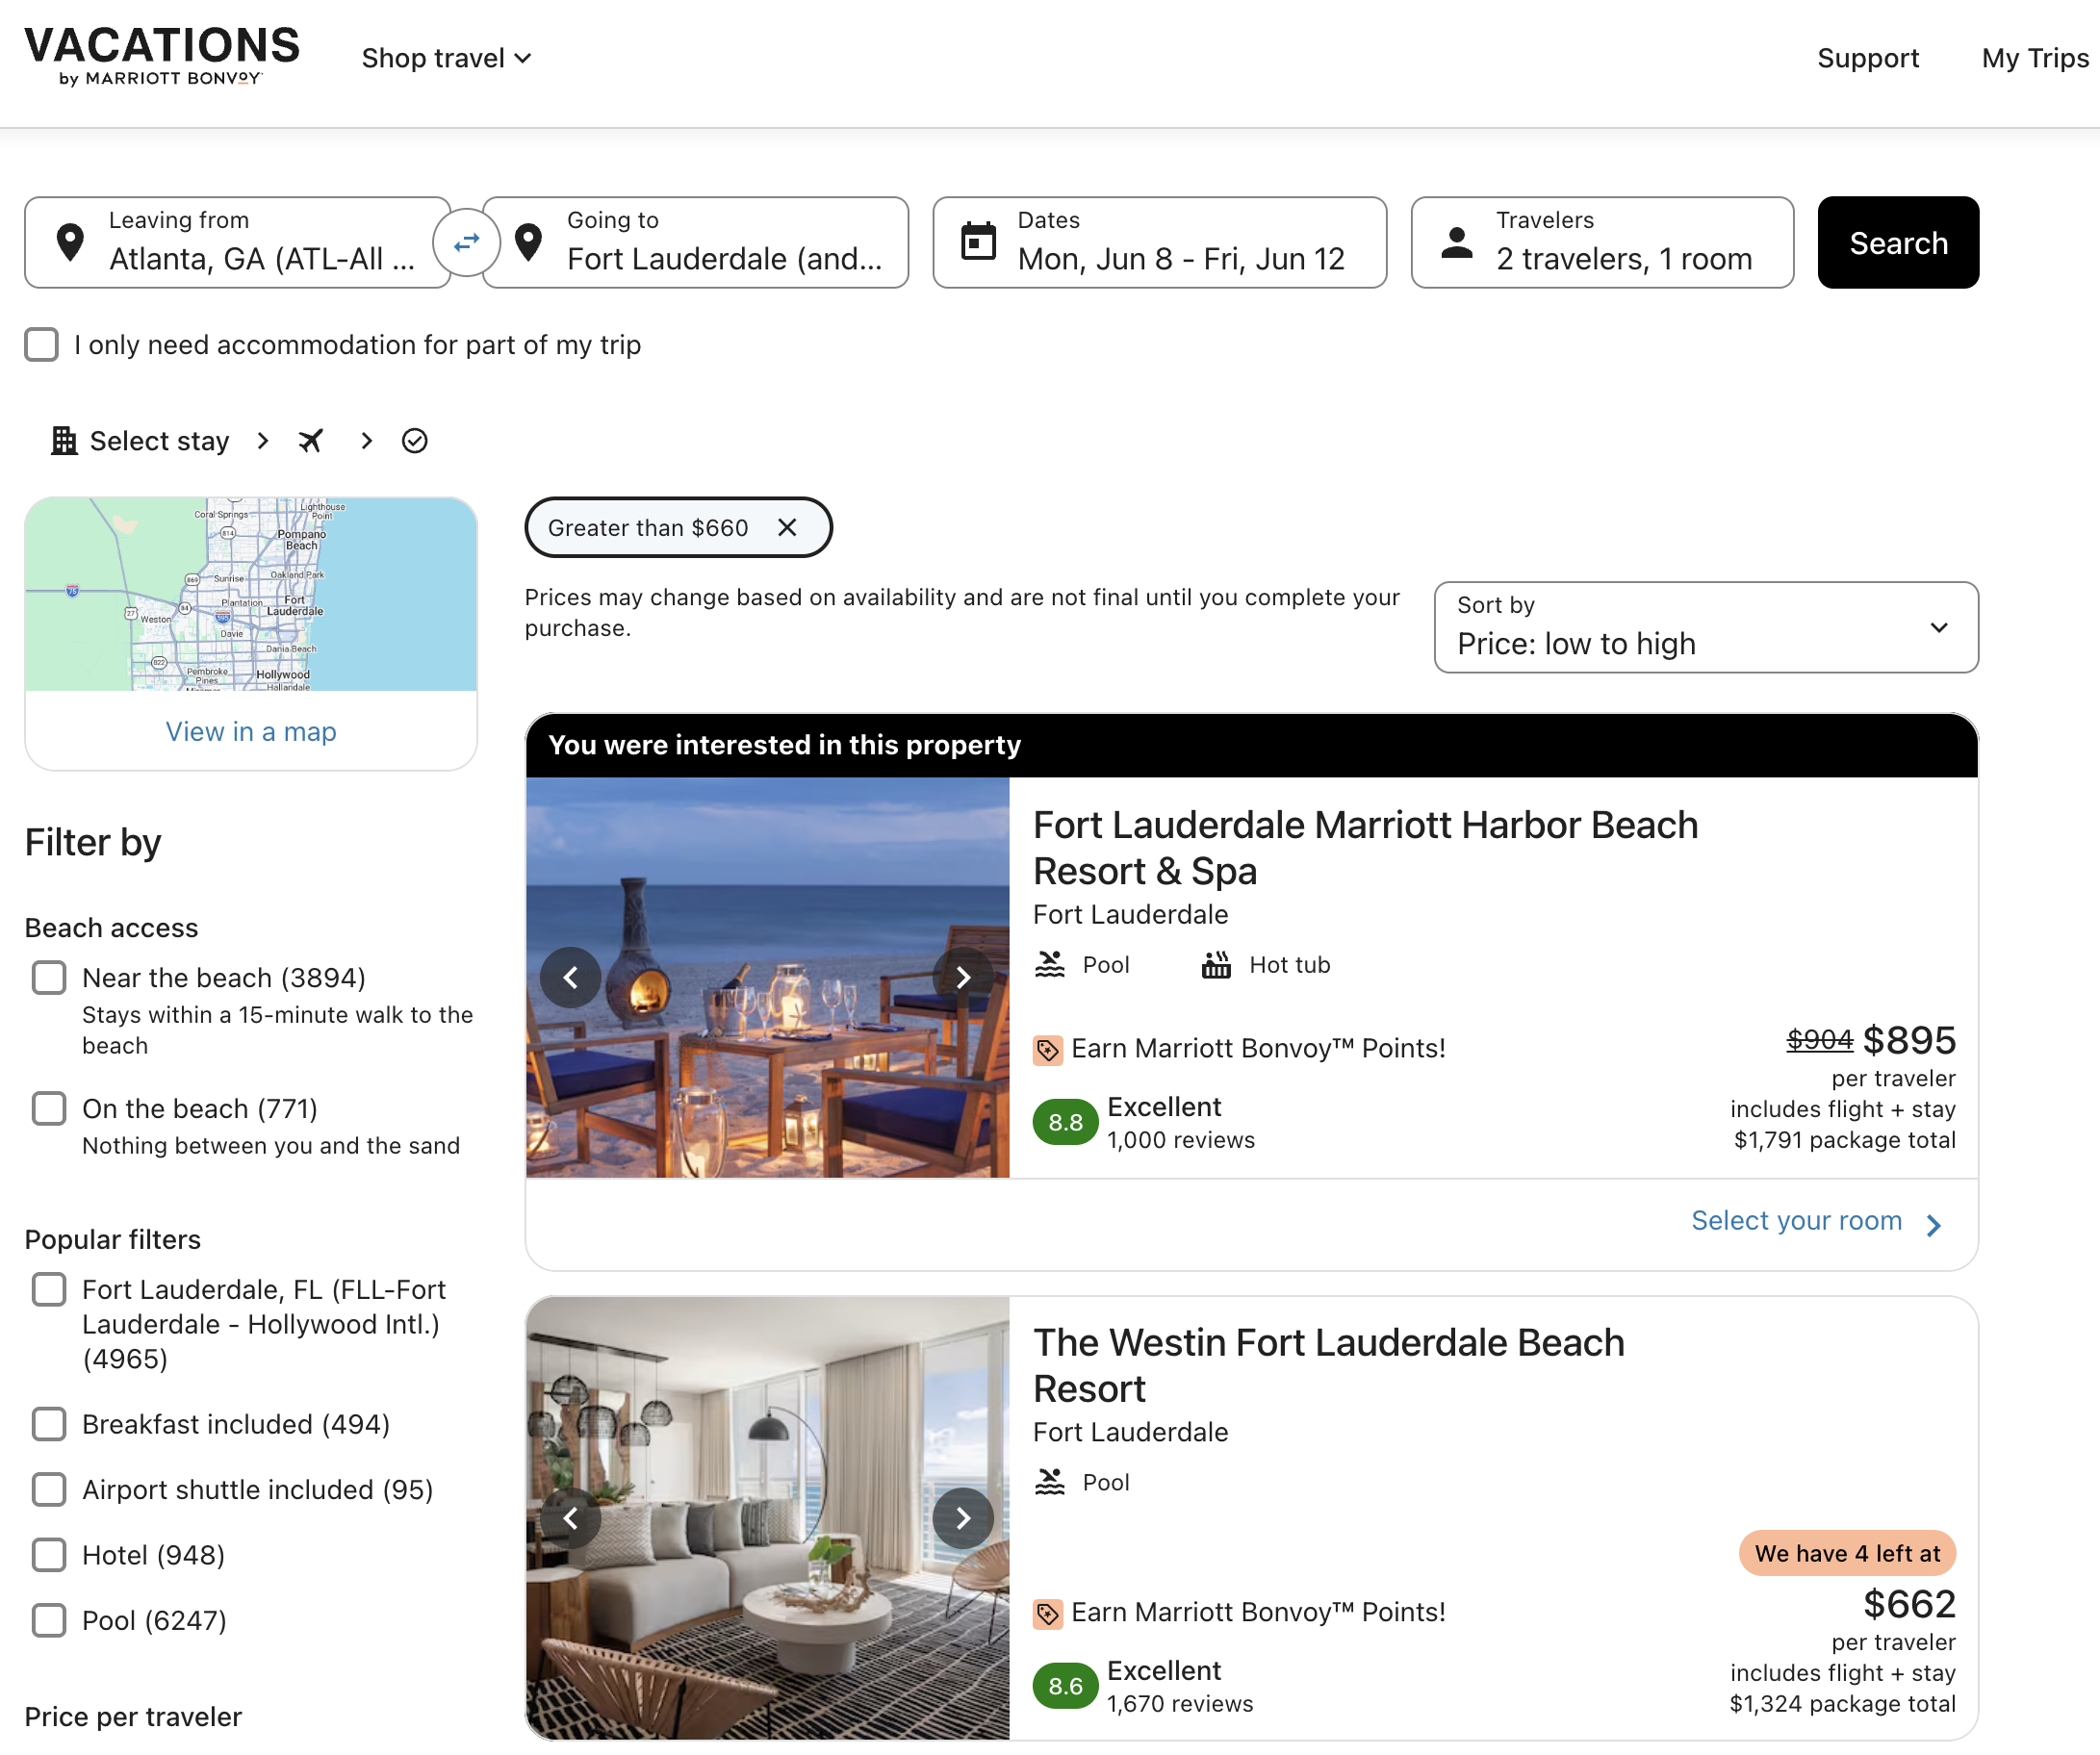The width and height of the screenshot is (2100, 1755).
Task: Click previous photo arrow on Marriott Harbor carousel
Action: point(571,976)
